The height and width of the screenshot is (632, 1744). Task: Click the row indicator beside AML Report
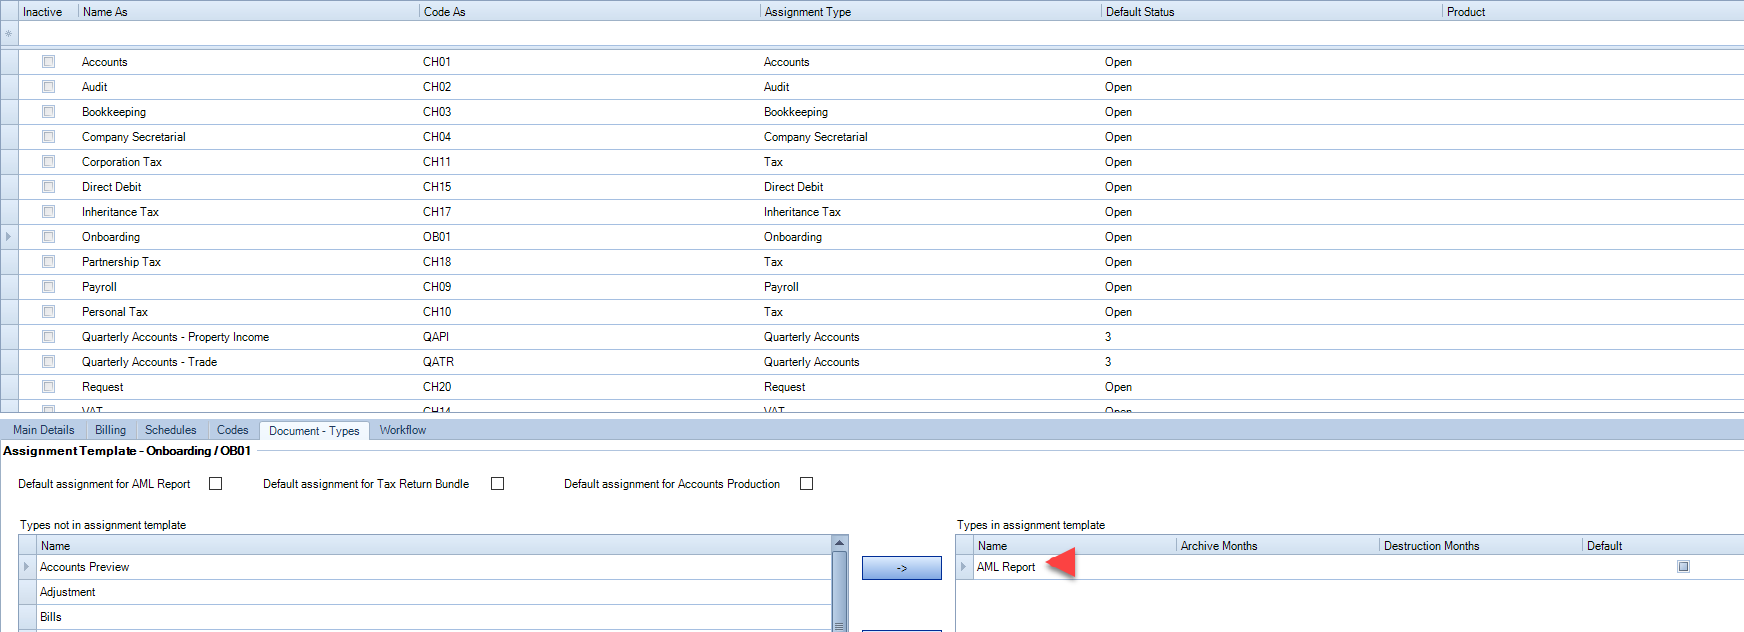point(964,567)
